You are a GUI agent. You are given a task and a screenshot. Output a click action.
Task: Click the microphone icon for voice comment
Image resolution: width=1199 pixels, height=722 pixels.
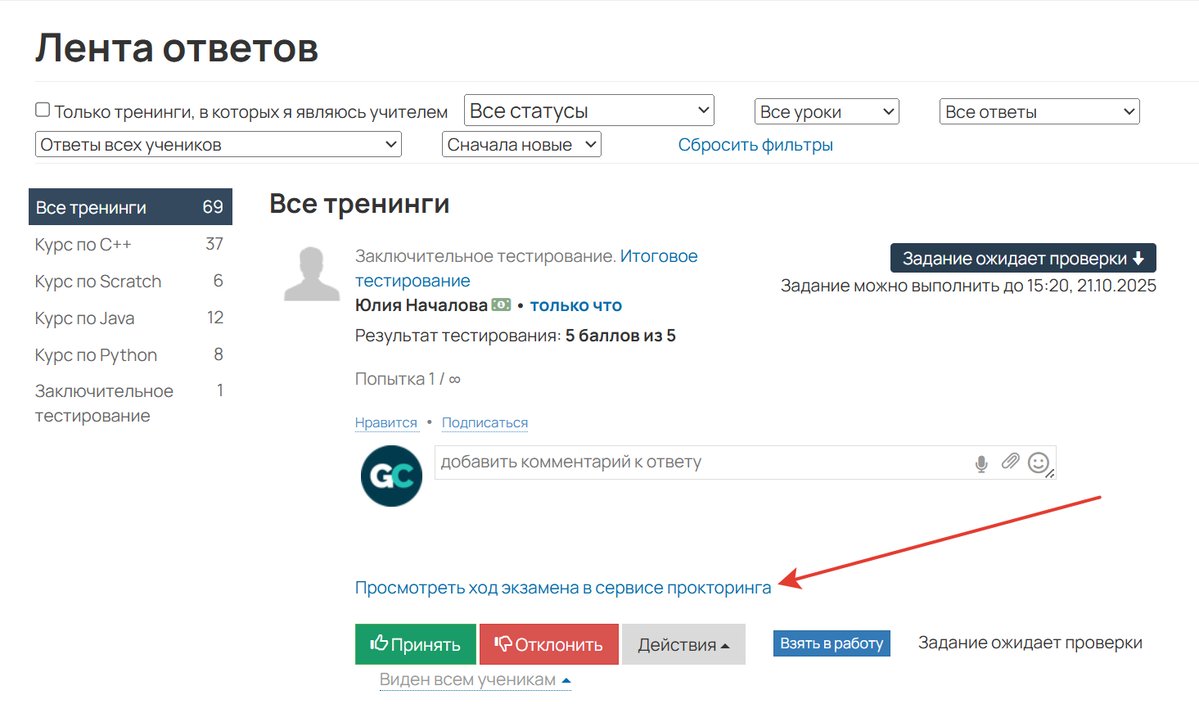(x=981, y=462)
